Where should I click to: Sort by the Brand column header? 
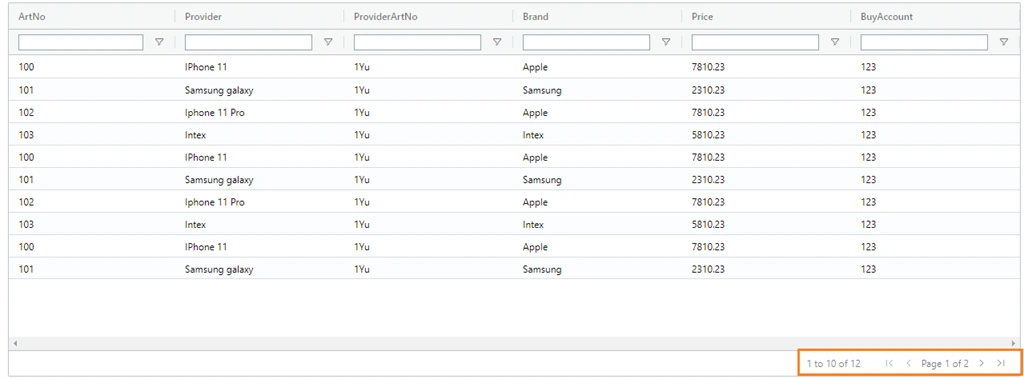pyautogui.click(x=536, y=17)
